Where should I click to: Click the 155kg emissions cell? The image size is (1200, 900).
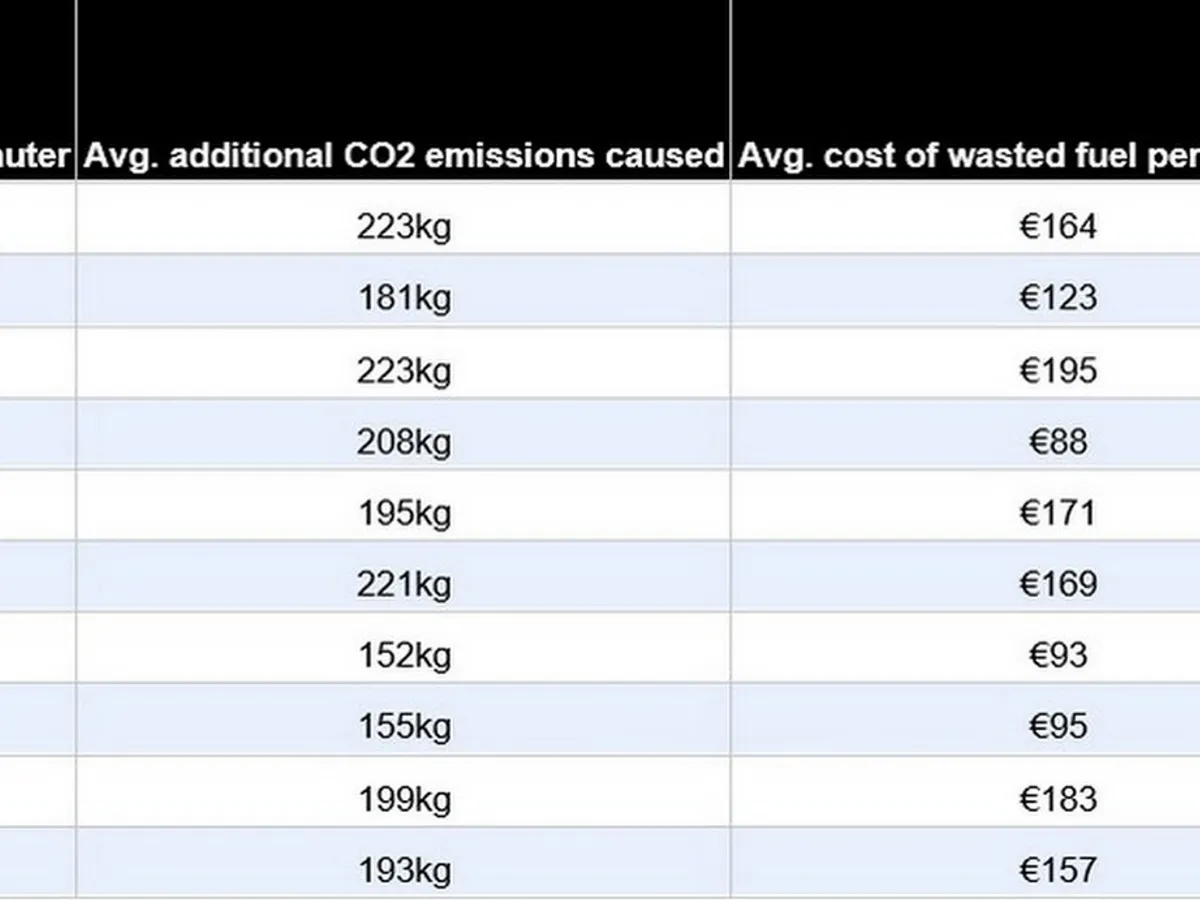(x=404, y=726)
